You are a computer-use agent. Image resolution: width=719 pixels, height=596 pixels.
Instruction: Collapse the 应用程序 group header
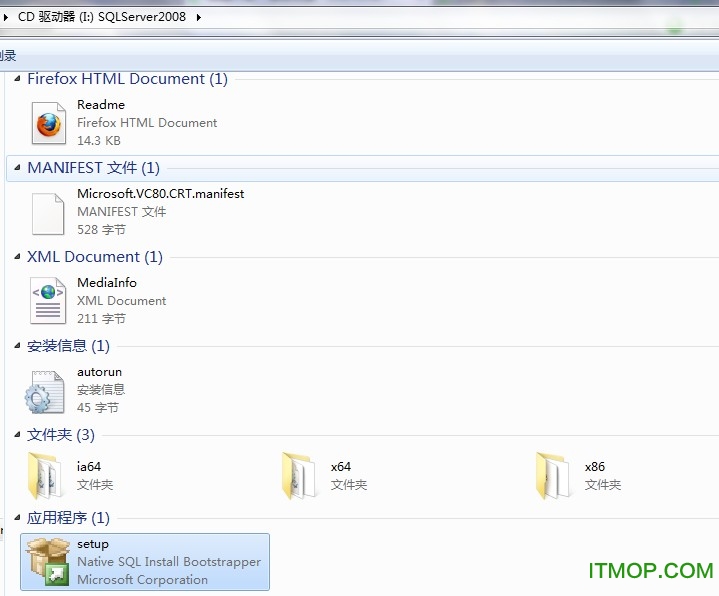pos(17,518)
